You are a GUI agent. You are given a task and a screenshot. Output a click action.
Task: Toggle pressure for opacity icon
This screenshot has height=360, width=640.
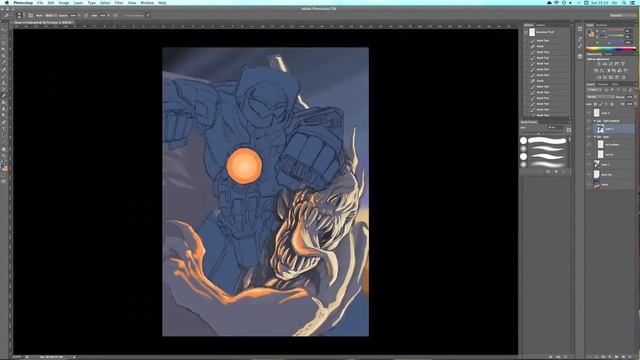tap(86, 16)
